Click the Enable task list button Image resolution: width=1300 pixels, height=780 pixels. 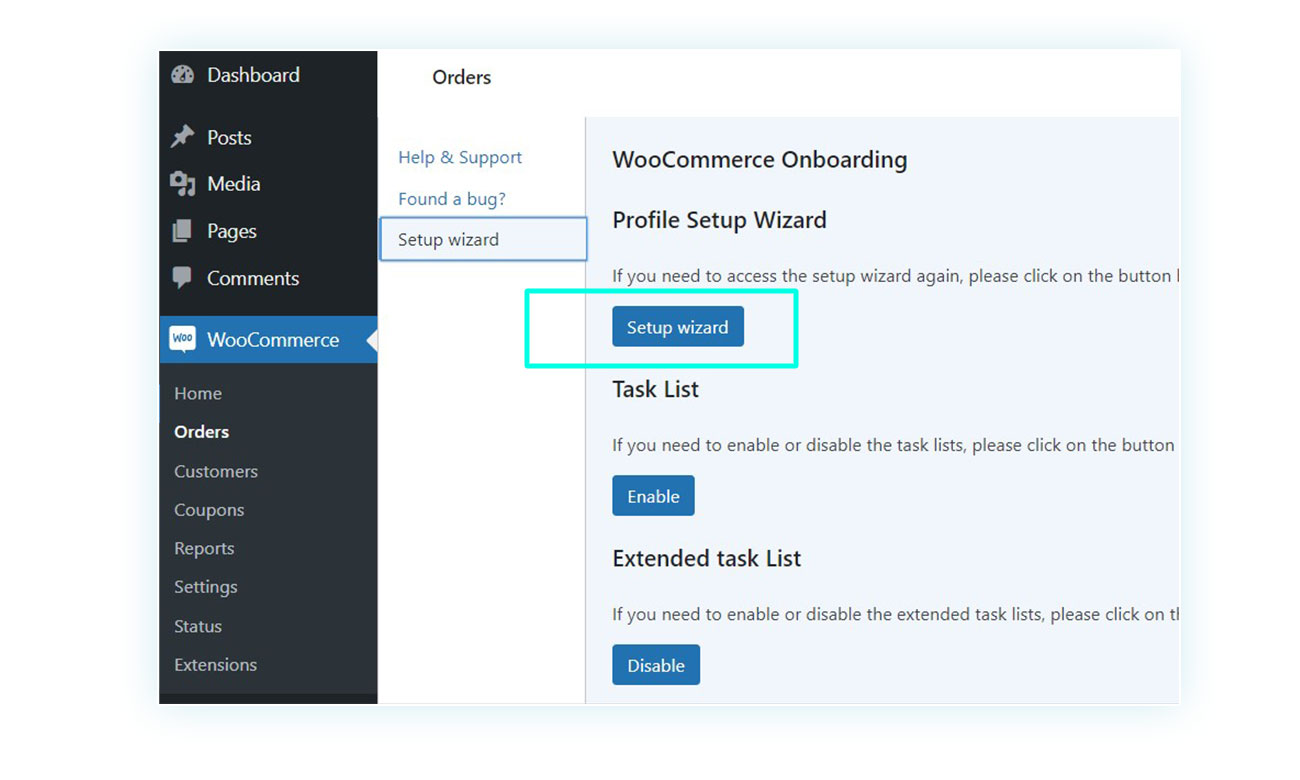point(653,496)
